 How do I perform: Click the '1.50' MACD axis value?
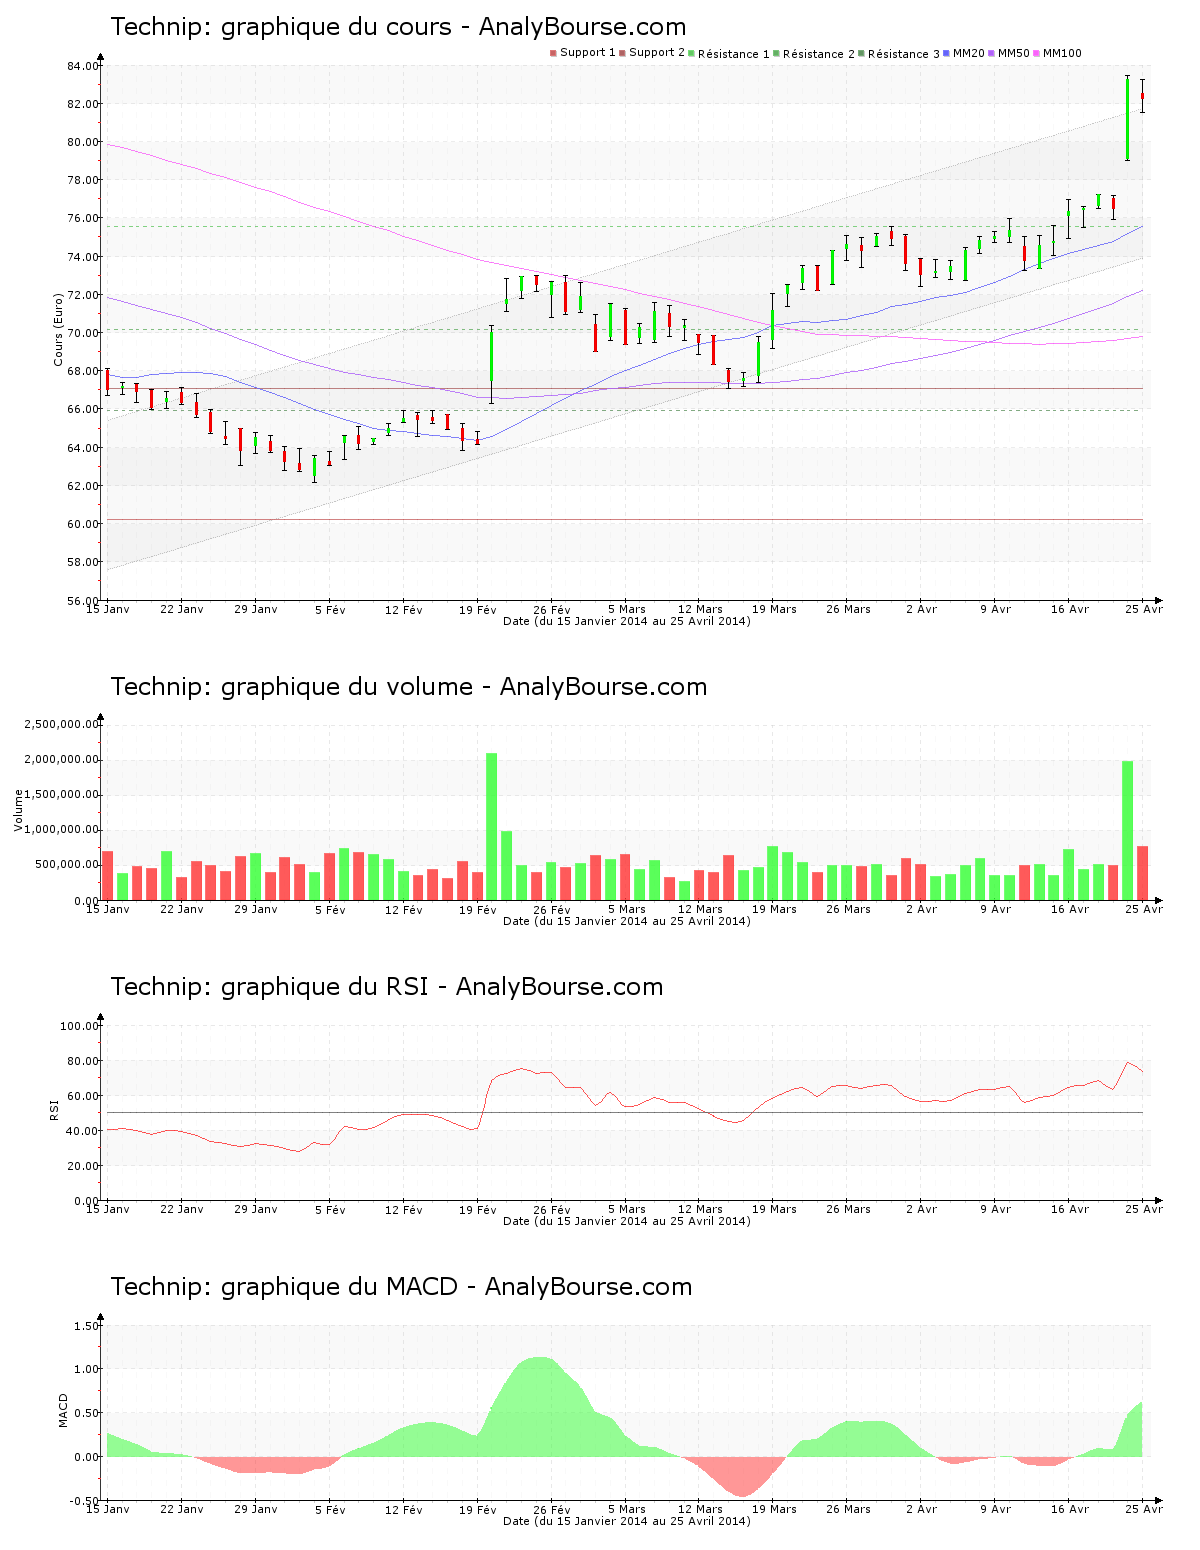pos(86,1326)
